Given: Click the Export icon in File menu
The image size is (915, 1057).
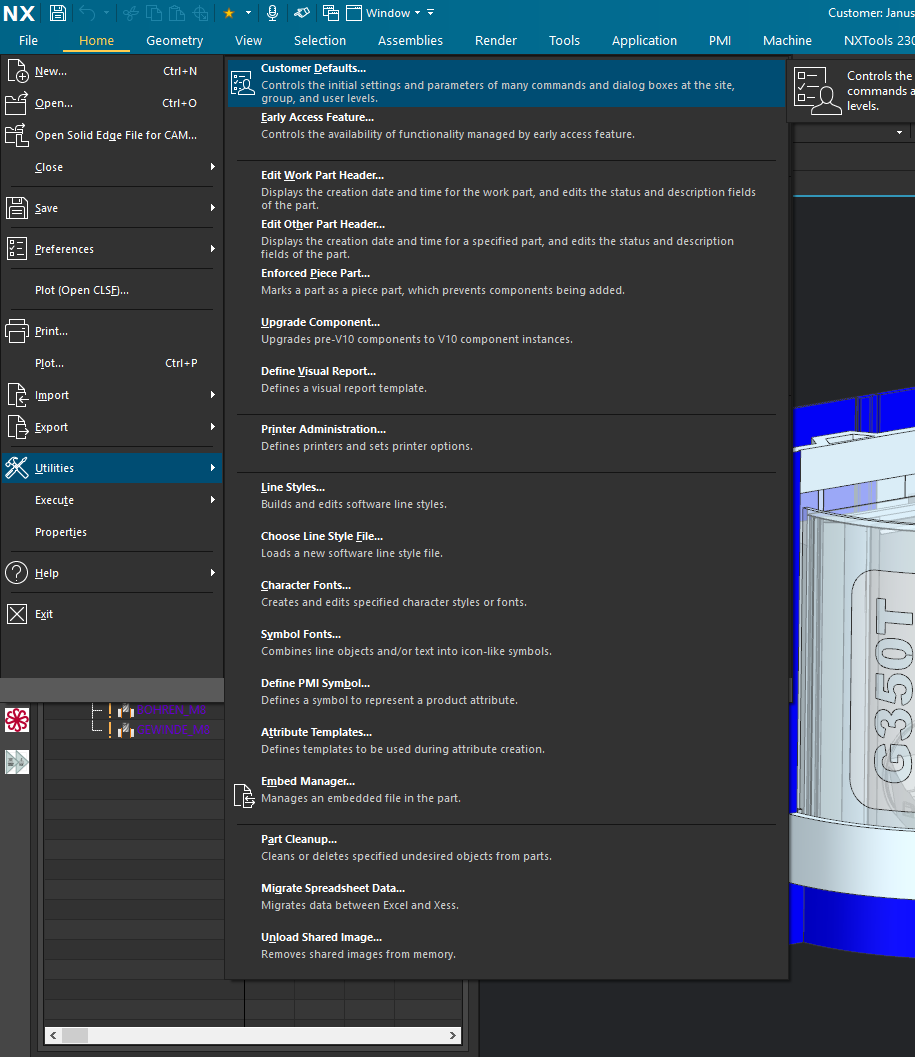Looking at the screenshot, I should click(x=17, y=427).
